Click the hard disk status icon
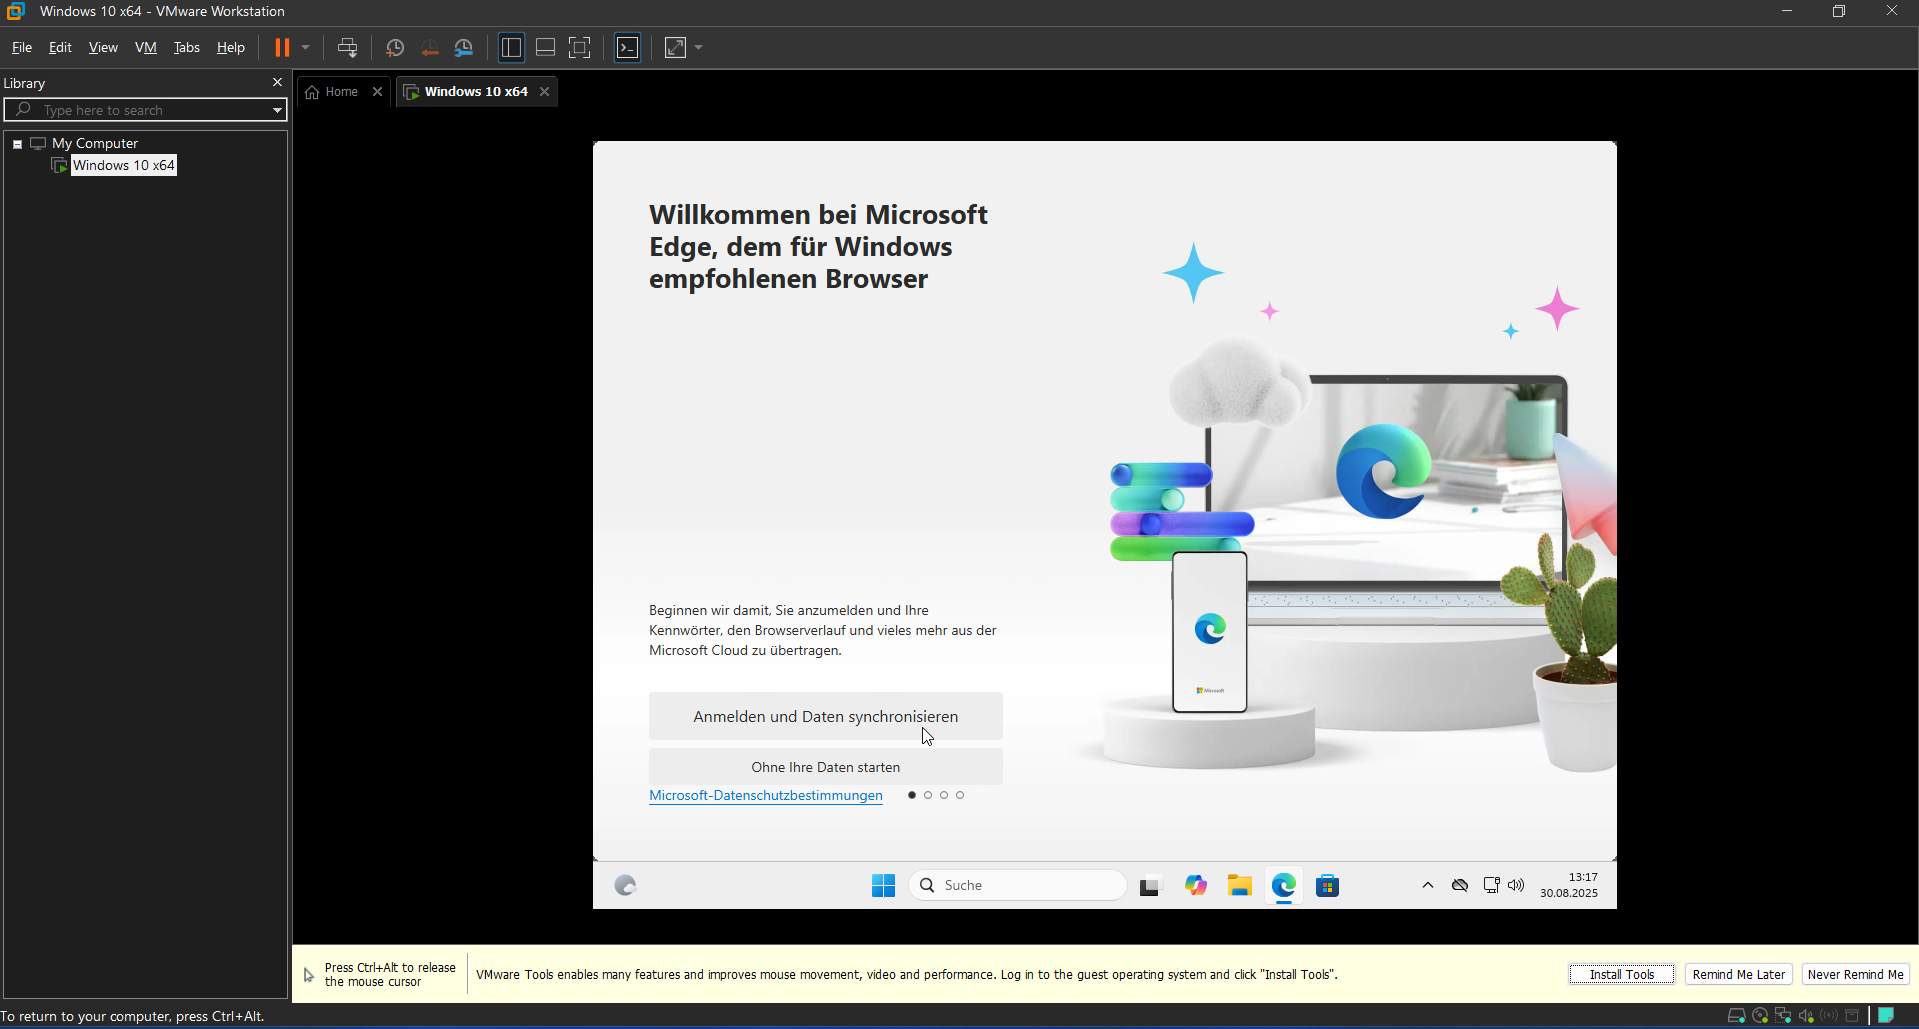The image size is (1919, 1029). point(1736,1016)
